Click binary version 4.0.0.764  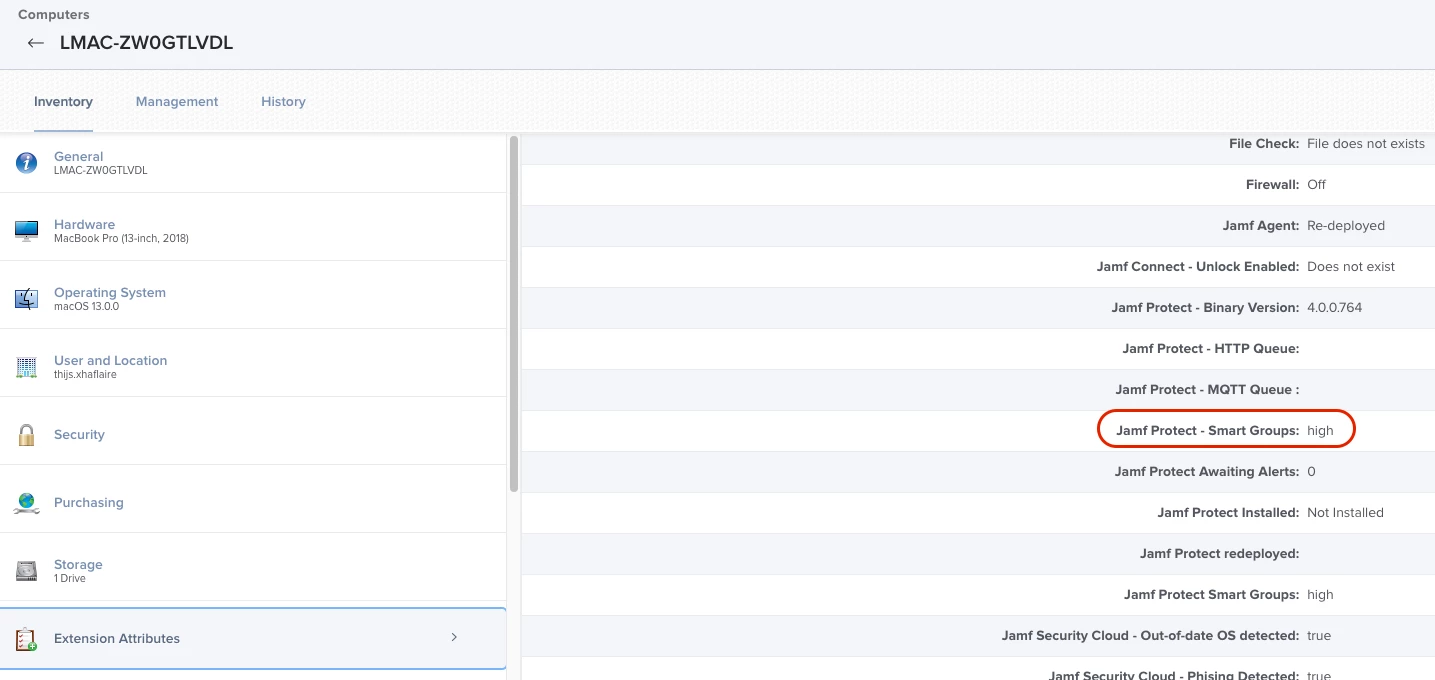1335,308
